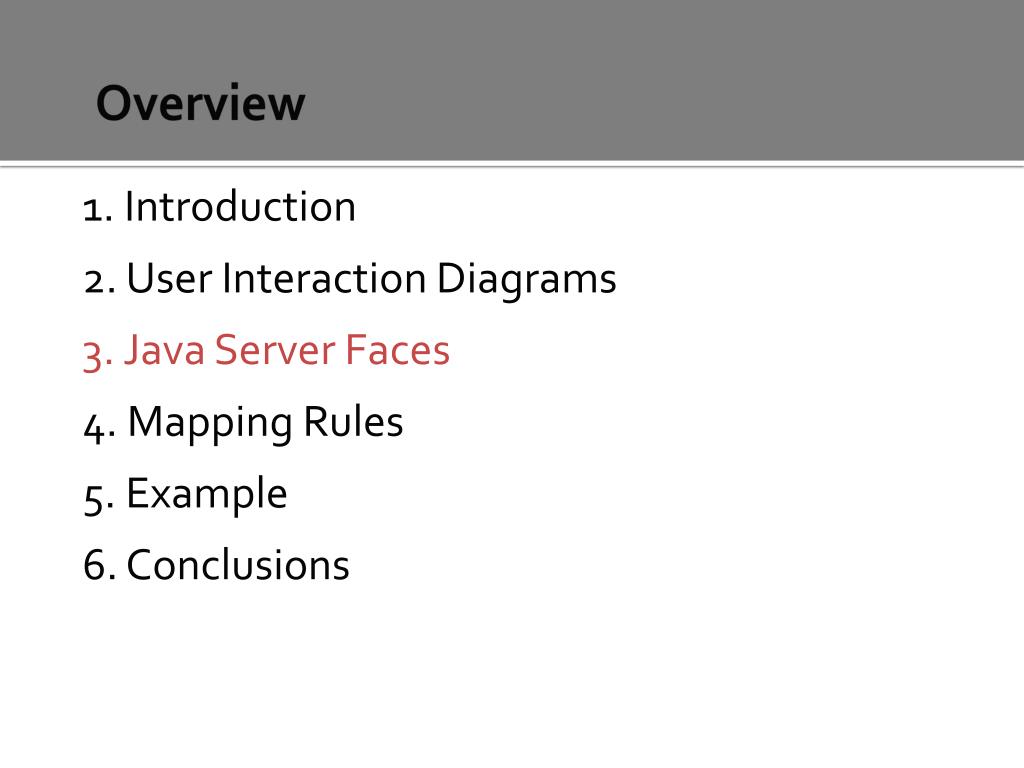Click the red number 3 marker
The image size is (1024, 768).
(99, 355)
